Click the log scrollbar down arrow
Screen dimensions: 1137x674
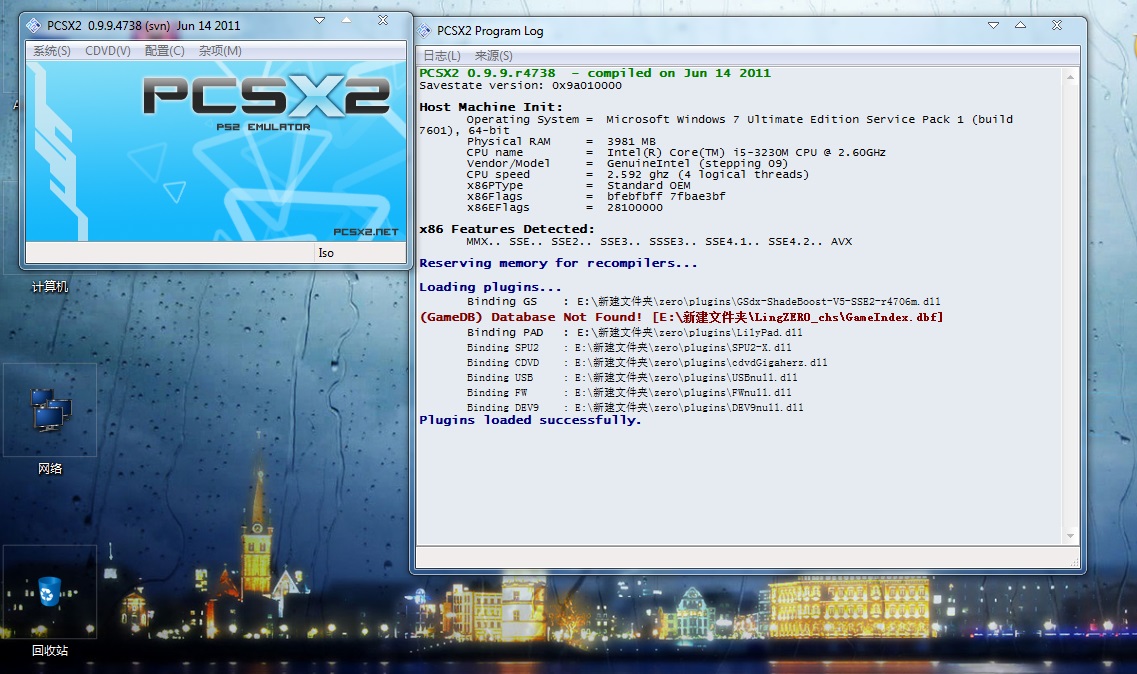[1070, 536]
